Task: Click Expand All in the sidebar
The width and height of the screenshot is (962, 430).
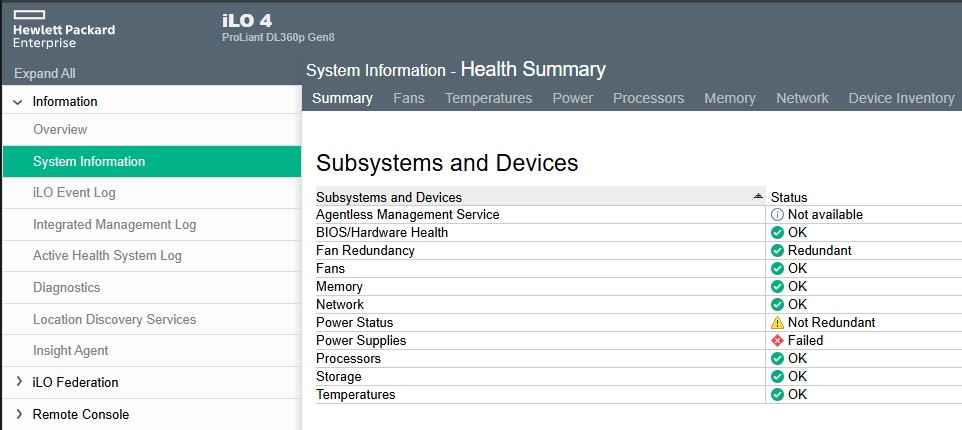Action: point(45,74)
